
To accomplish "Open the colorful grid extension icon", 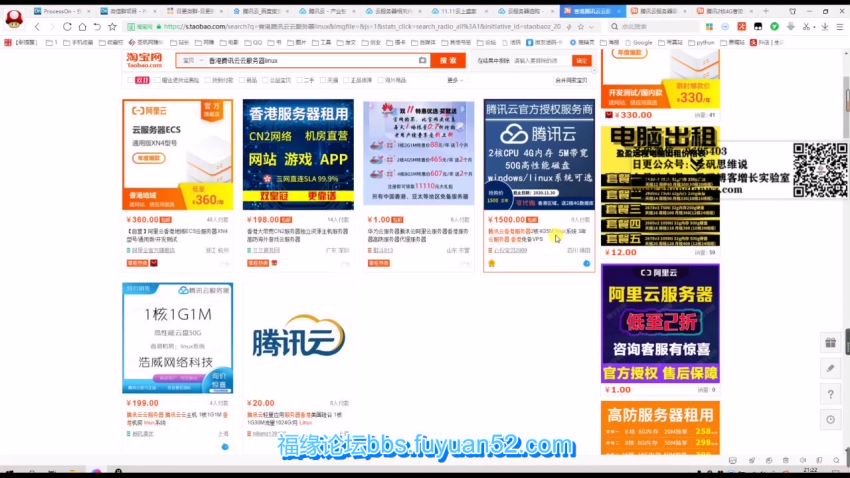I will click(709, 27).
